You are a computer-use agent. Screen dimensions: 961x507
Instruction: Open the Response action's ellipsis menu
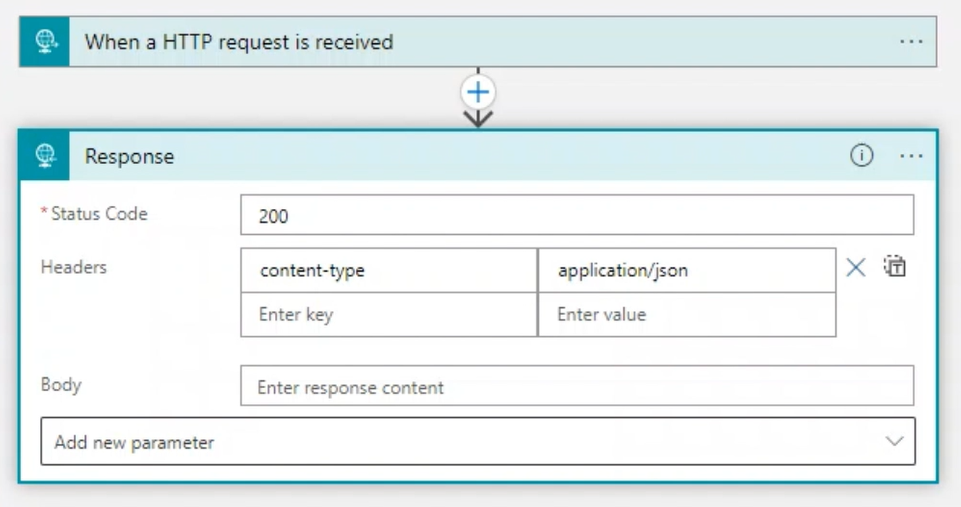tap(911, 156)
